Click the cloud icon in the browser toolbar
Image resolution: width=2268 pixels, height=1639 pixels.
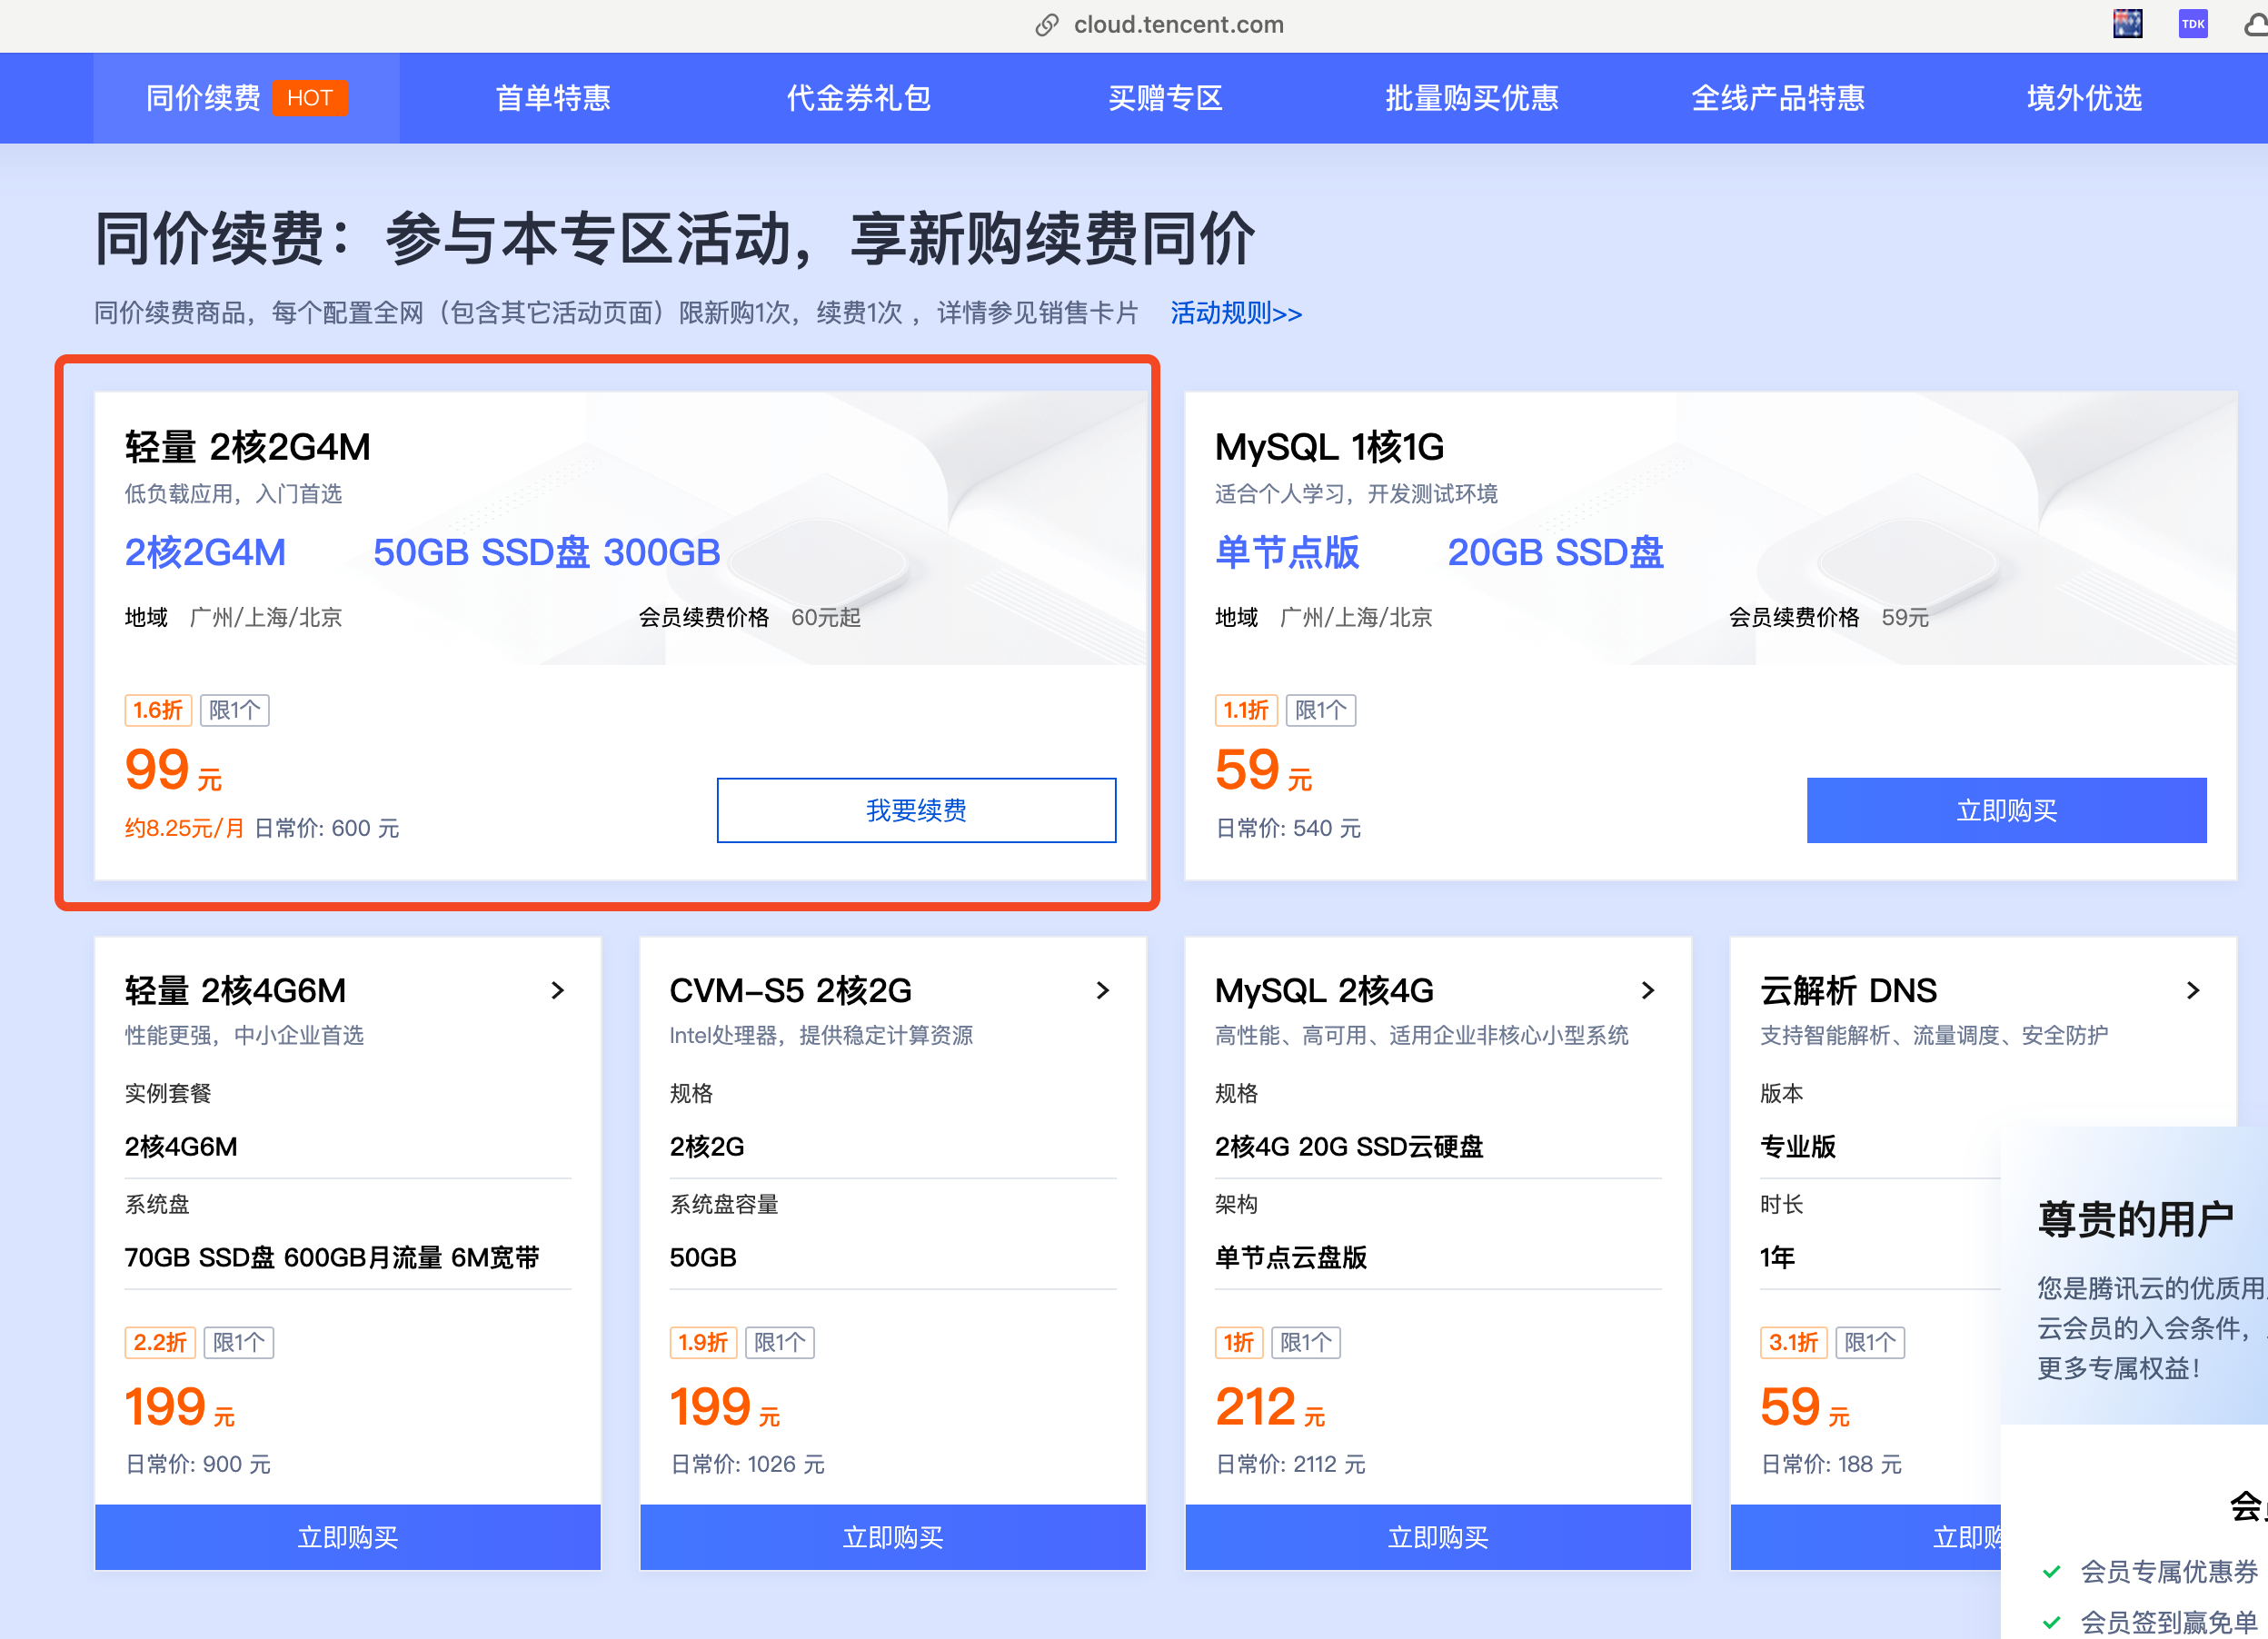pyautogui.click(x=2255, y=24)
